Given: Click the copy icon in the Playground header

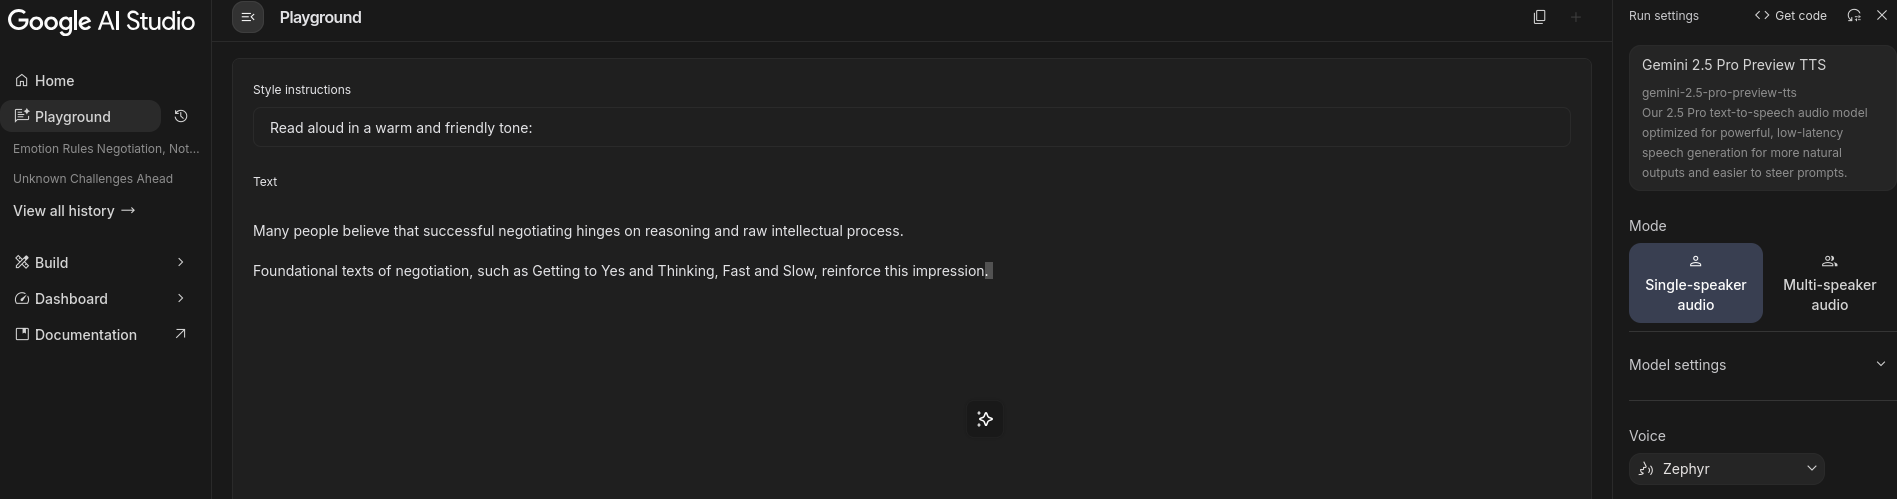Looking at the screenshot, I should point(1539,17).
